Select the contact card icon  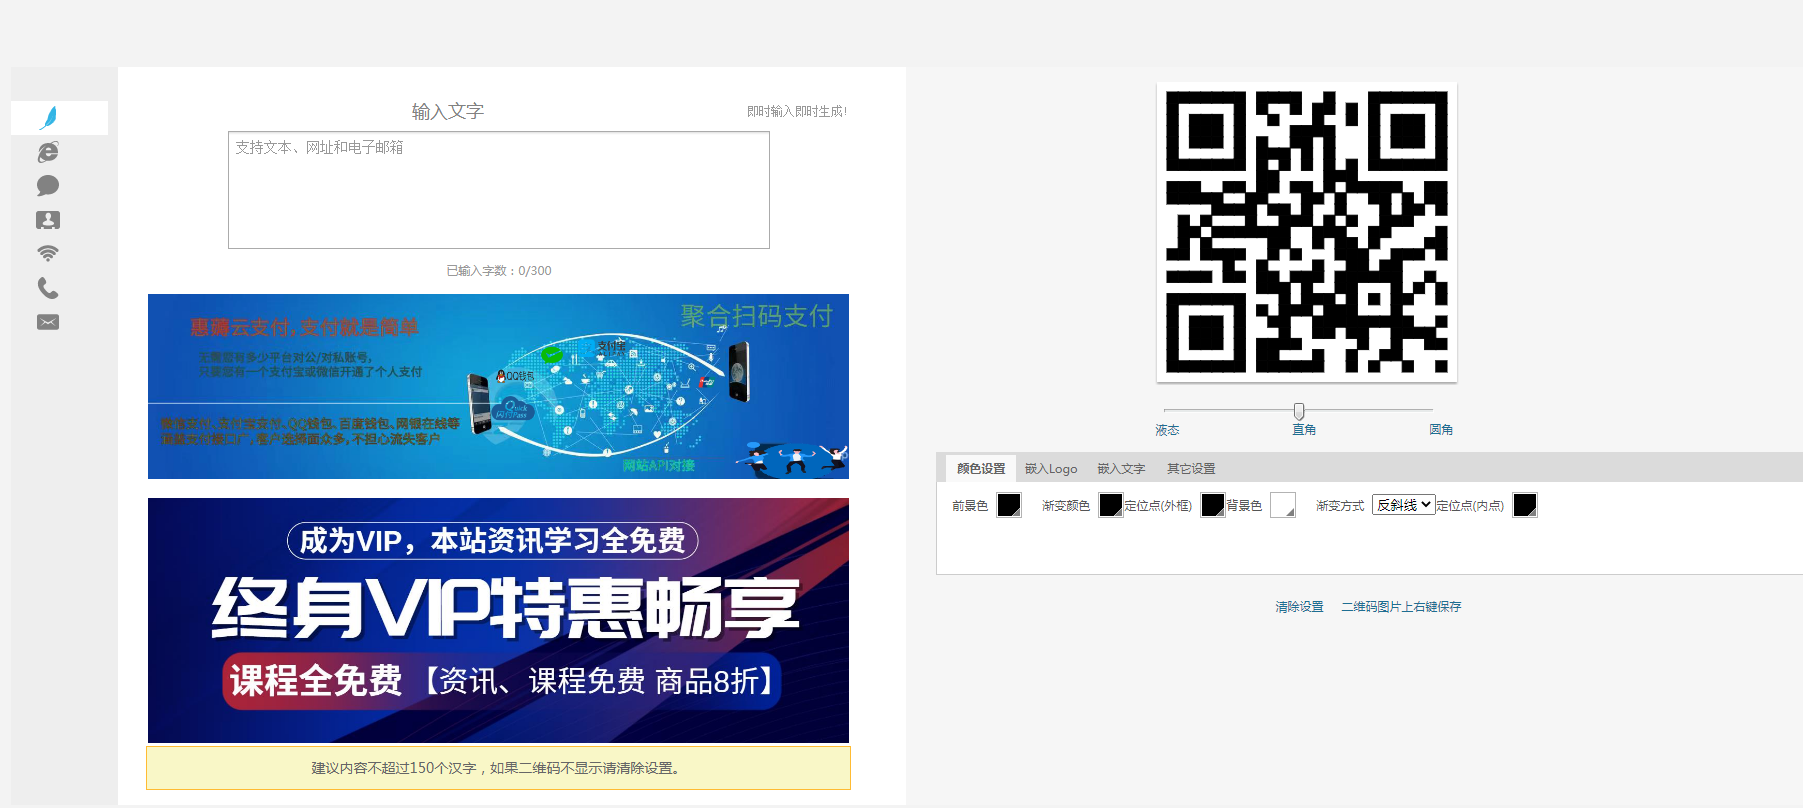coord(48,220)
